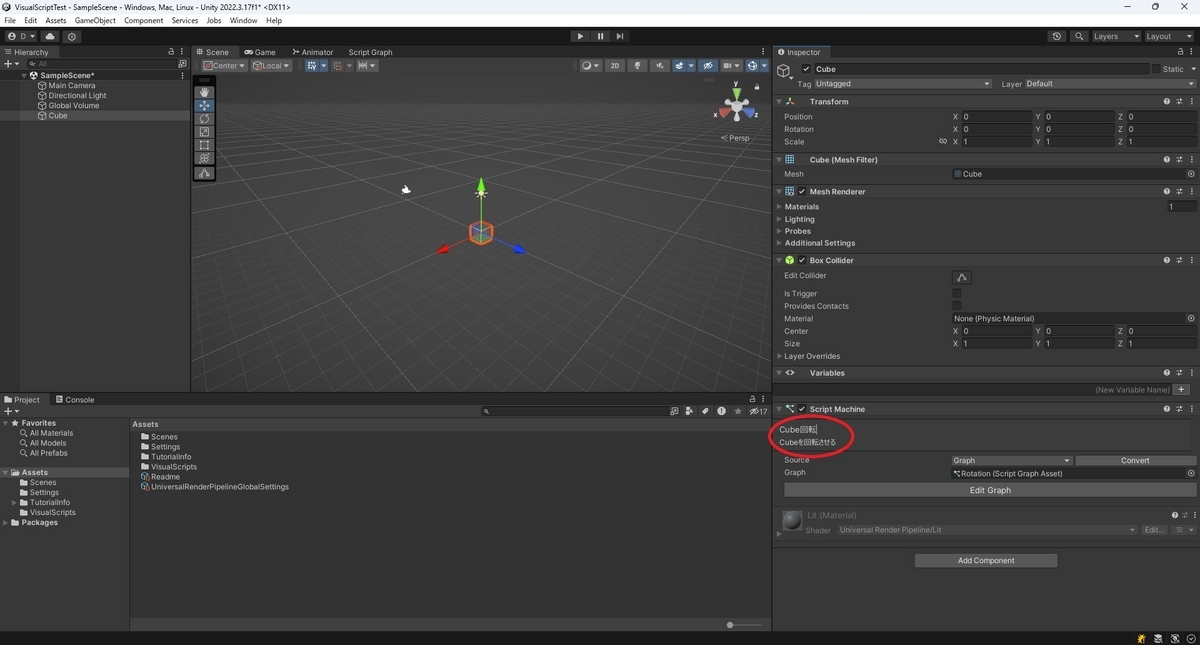Switch to the Game tab

(x=259, y=52)
